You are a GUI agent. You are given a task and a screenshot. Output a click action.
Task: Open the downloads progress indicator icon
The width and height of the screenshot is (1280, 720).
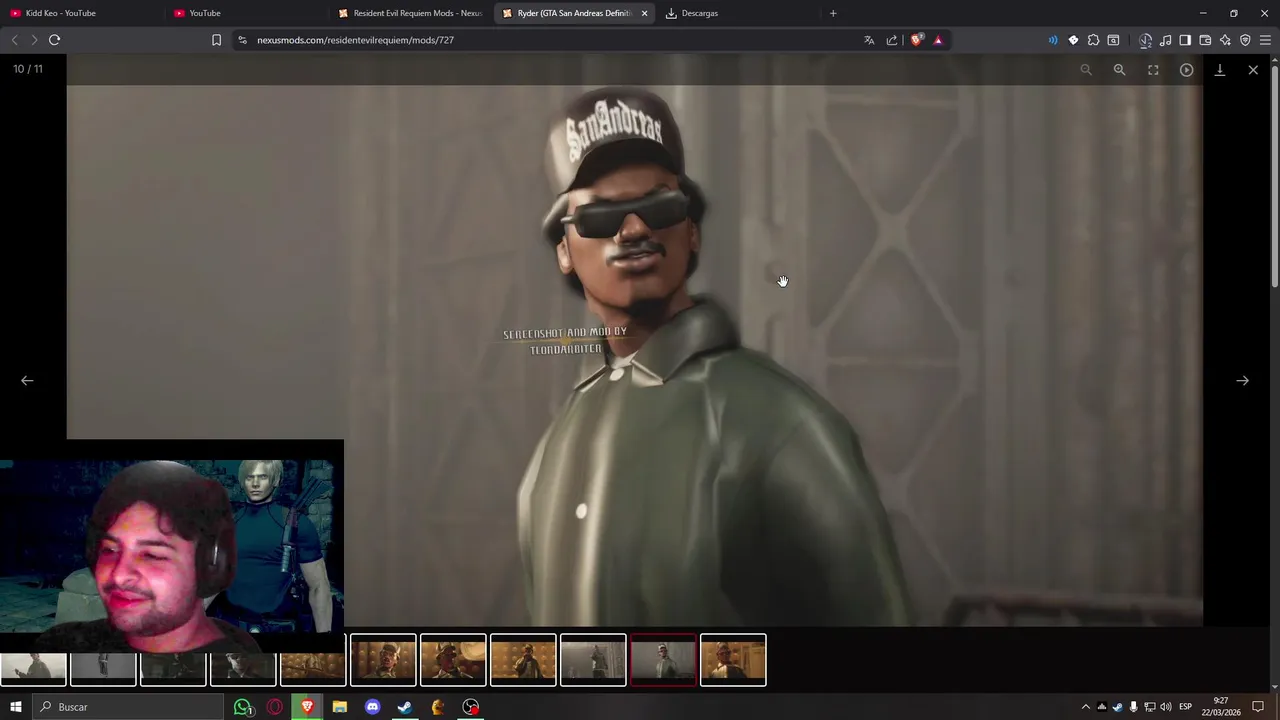coord(1146,40)
